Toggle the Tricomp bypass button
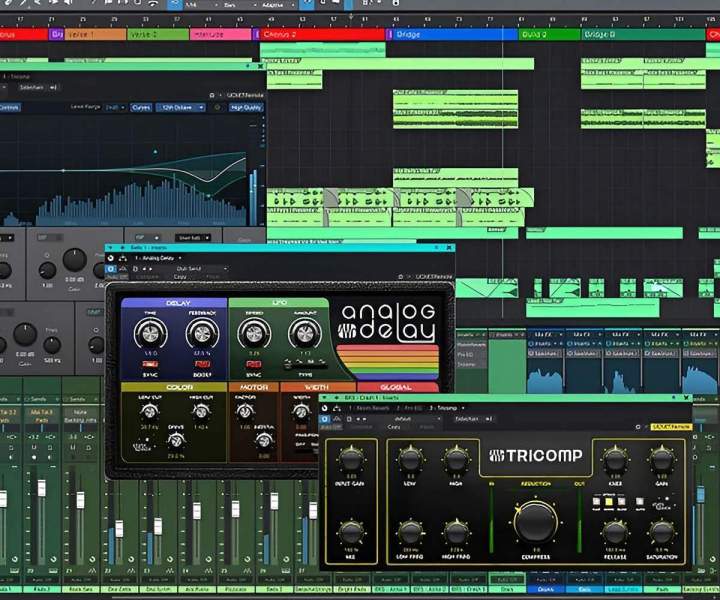The height and width of the screenshot is (600, 720). [x=325, y=419]
